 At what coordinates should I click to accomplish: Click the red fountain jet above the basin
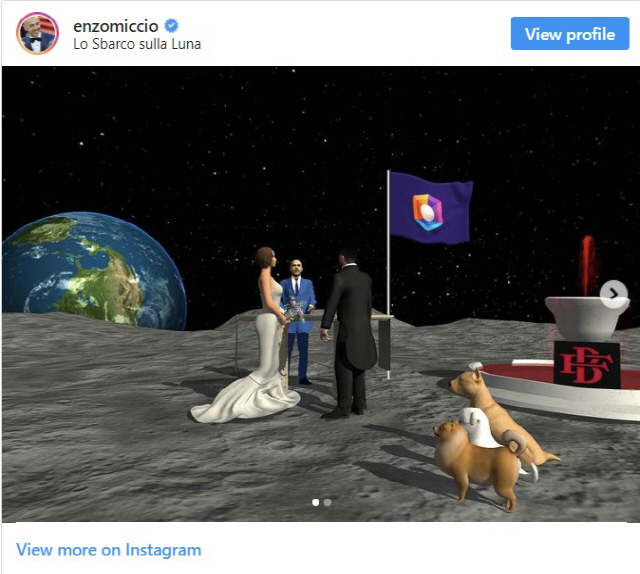pos(588,265)
